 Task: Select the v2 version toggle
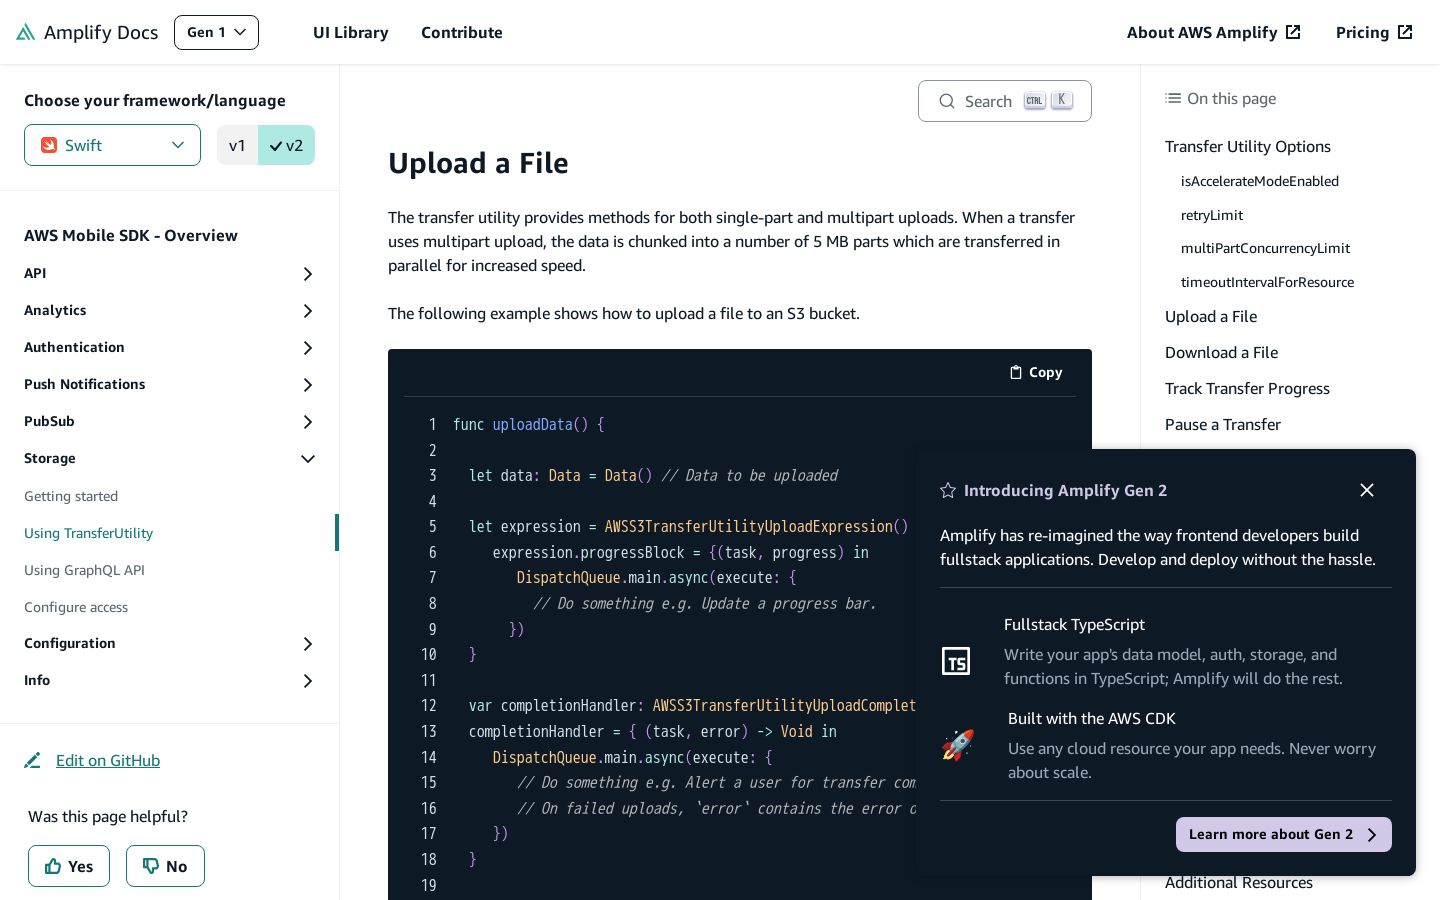286,145
